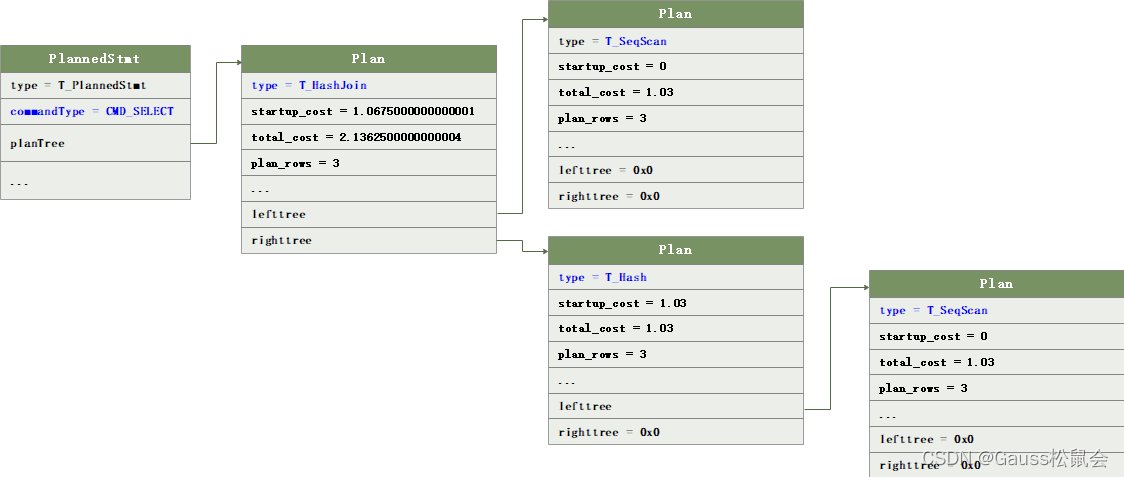This screenshot has height=477, width=1124.
Task: Click the '...' row in Hash plan box
Action: tap(675, 380)
